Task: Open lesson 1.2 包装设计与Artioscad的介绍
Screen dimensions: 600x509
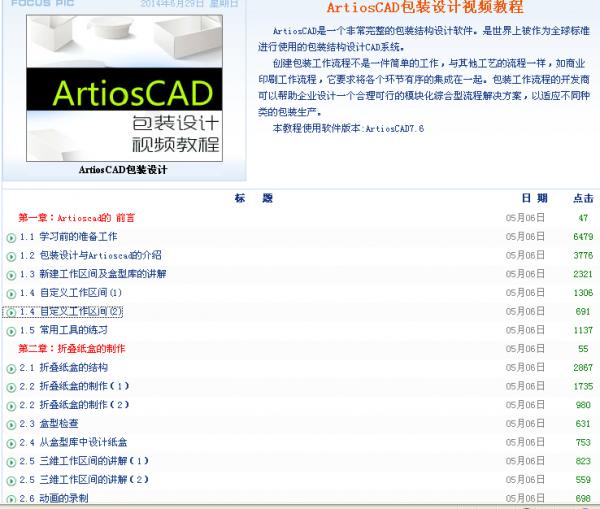Action: [x=91, y=255]
